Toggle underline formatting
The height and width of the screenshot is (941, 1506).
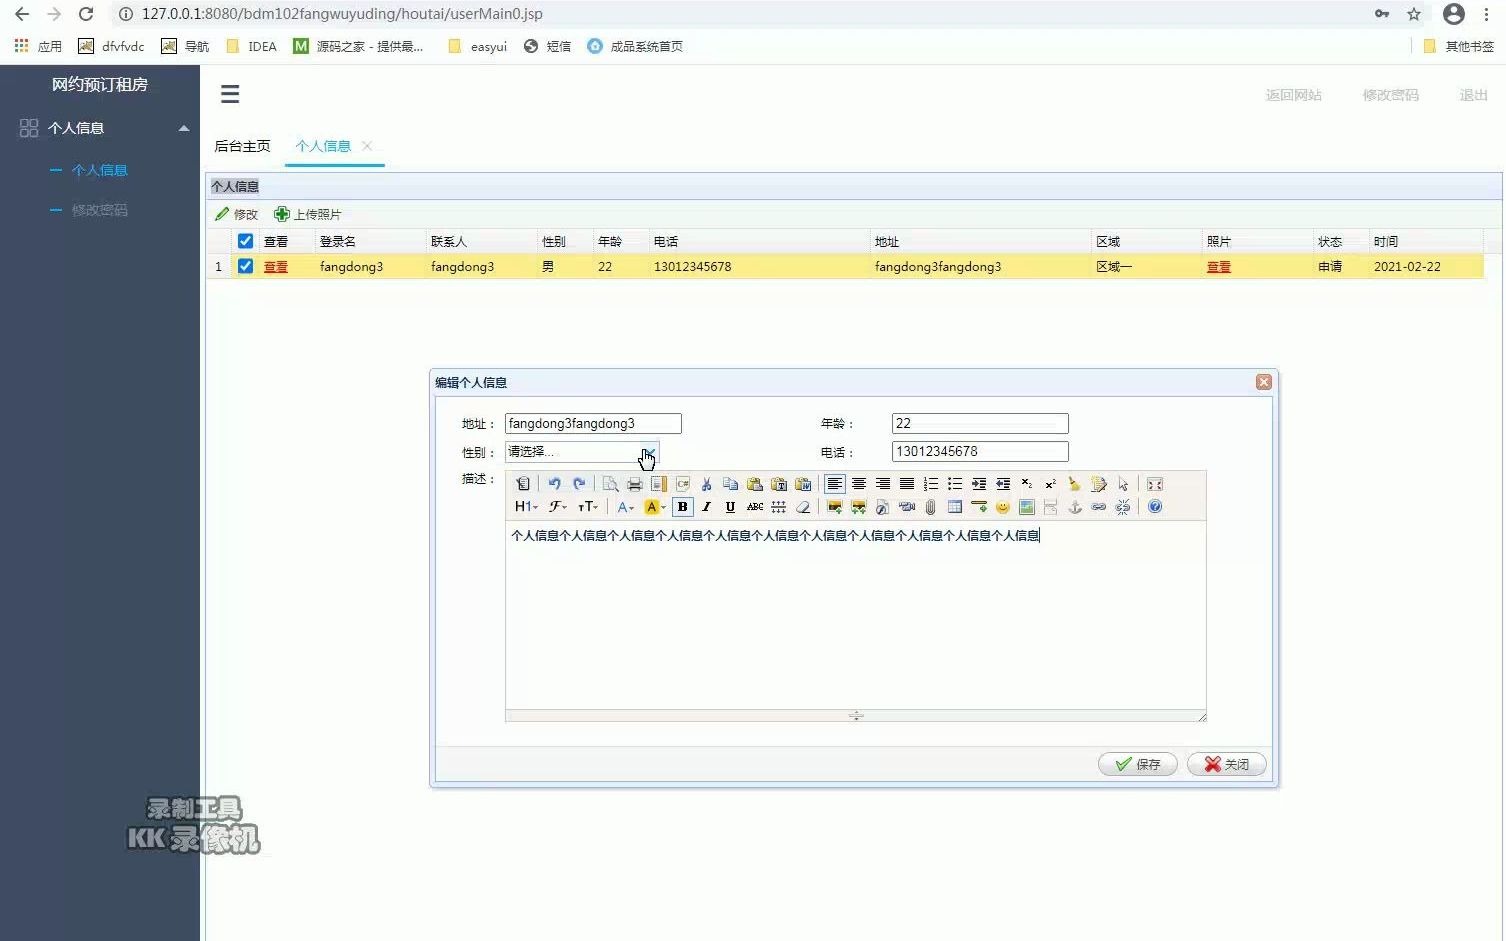click(x=730, y=507)
